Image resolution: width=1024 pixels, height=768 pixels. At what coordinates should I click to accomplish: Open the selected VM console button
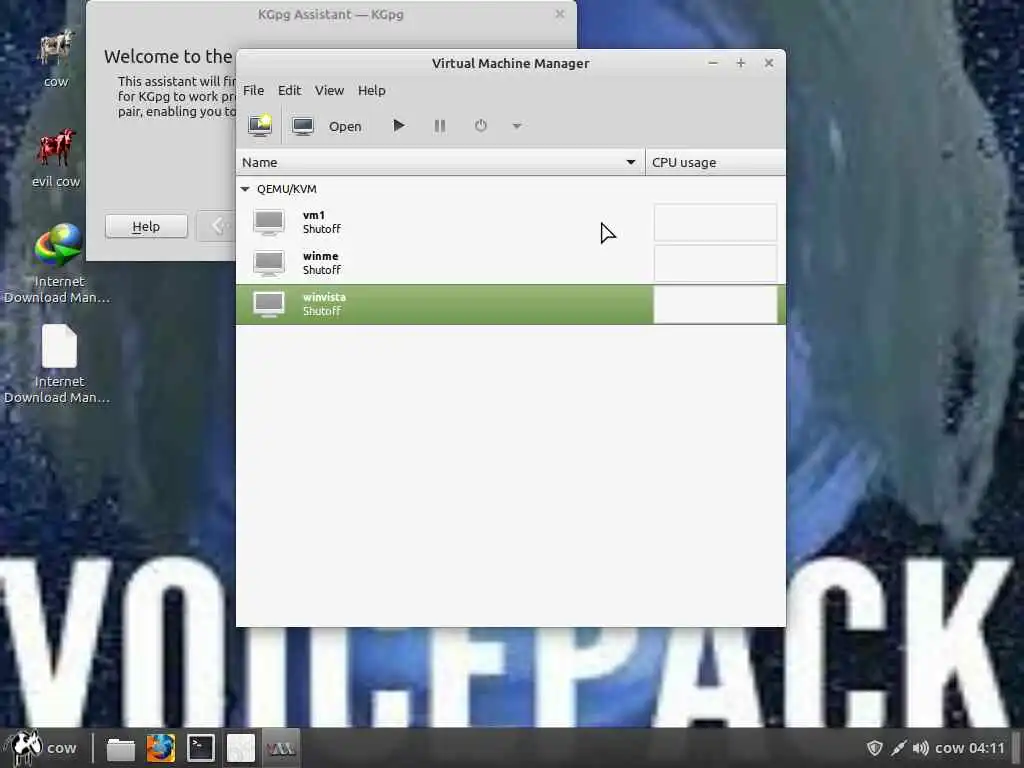coord(327,126)
